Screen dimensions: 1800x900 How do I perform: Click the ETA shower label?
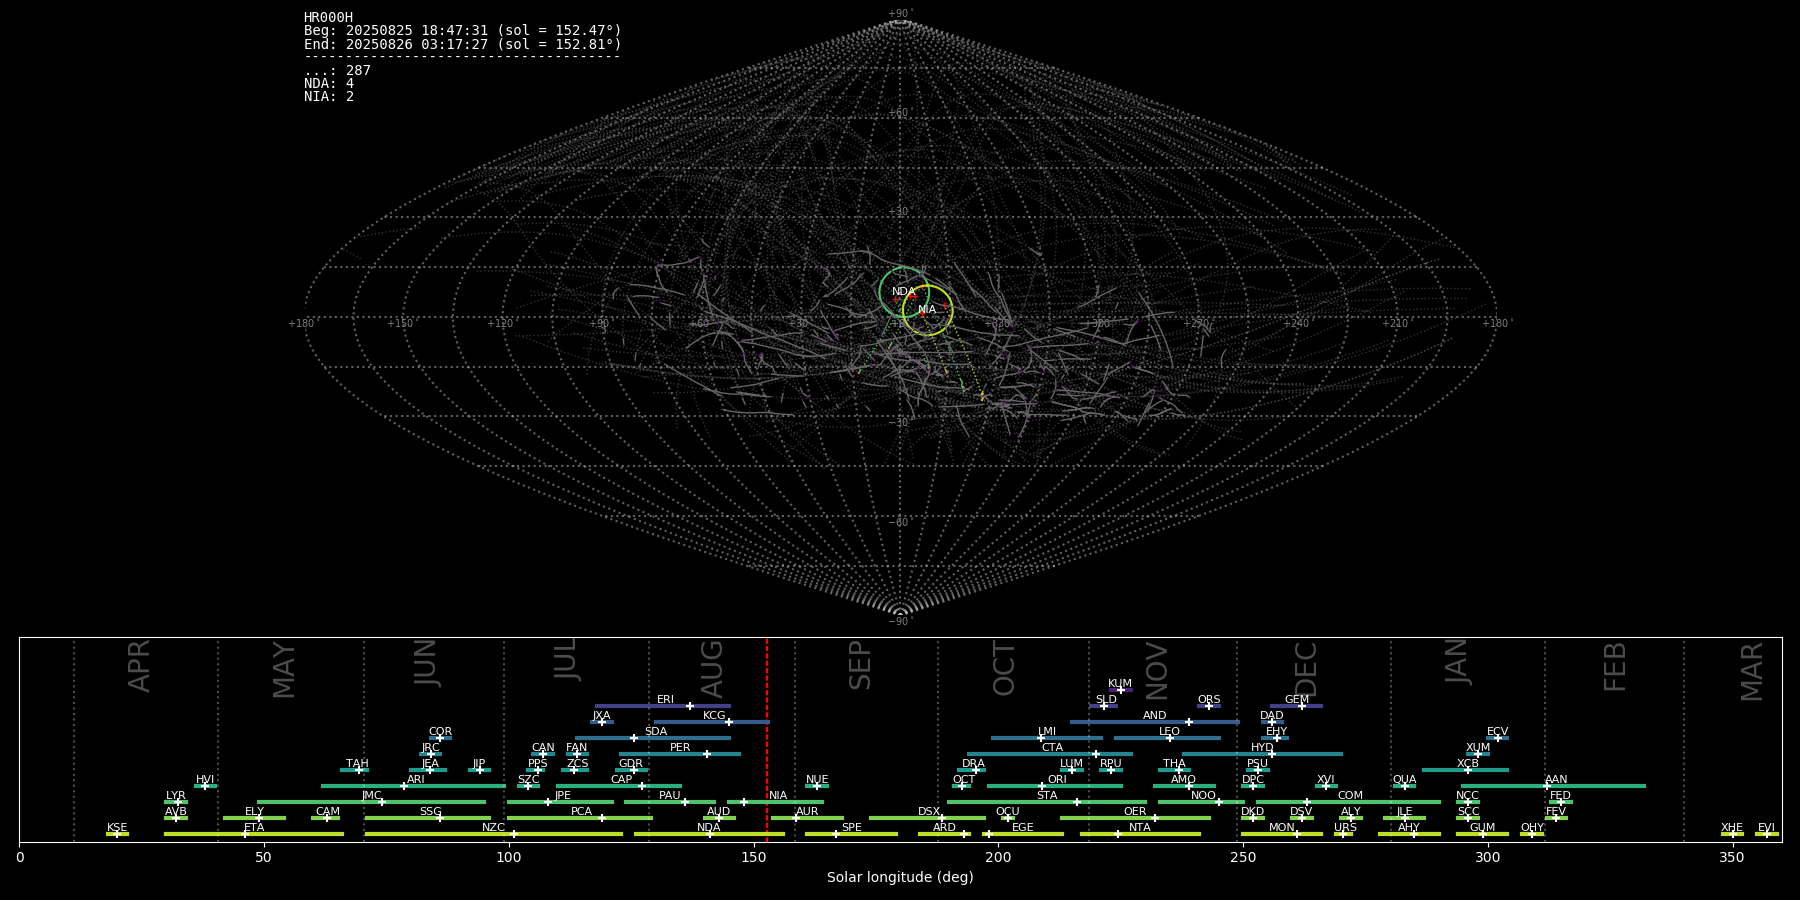coord(254,828)
